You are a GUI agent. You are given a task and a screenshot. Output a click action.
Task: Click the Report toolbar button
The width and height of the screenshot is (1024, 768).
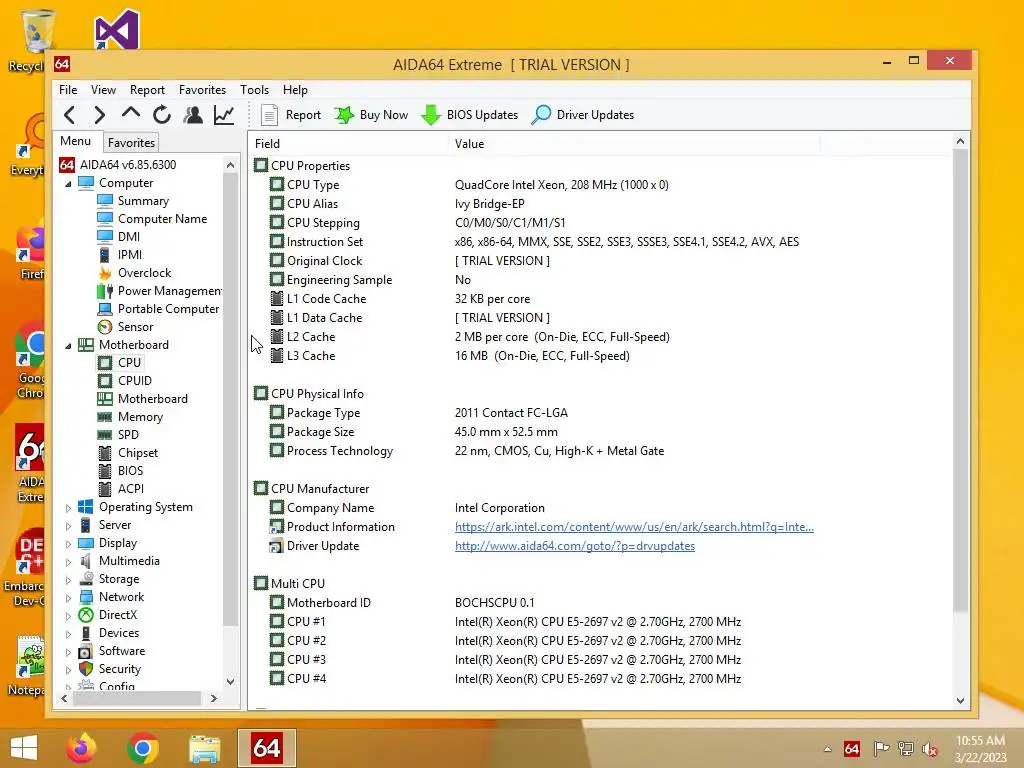point(291,115)
